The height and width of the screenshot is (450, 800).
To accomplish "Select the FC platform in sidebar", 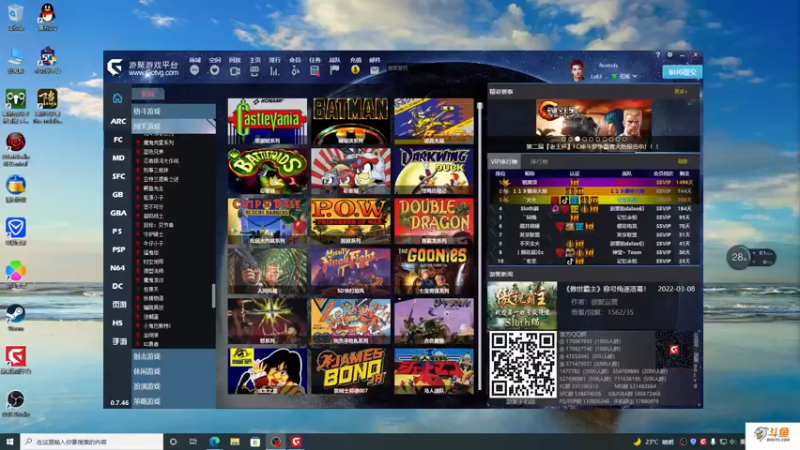I will click(118, 140).
